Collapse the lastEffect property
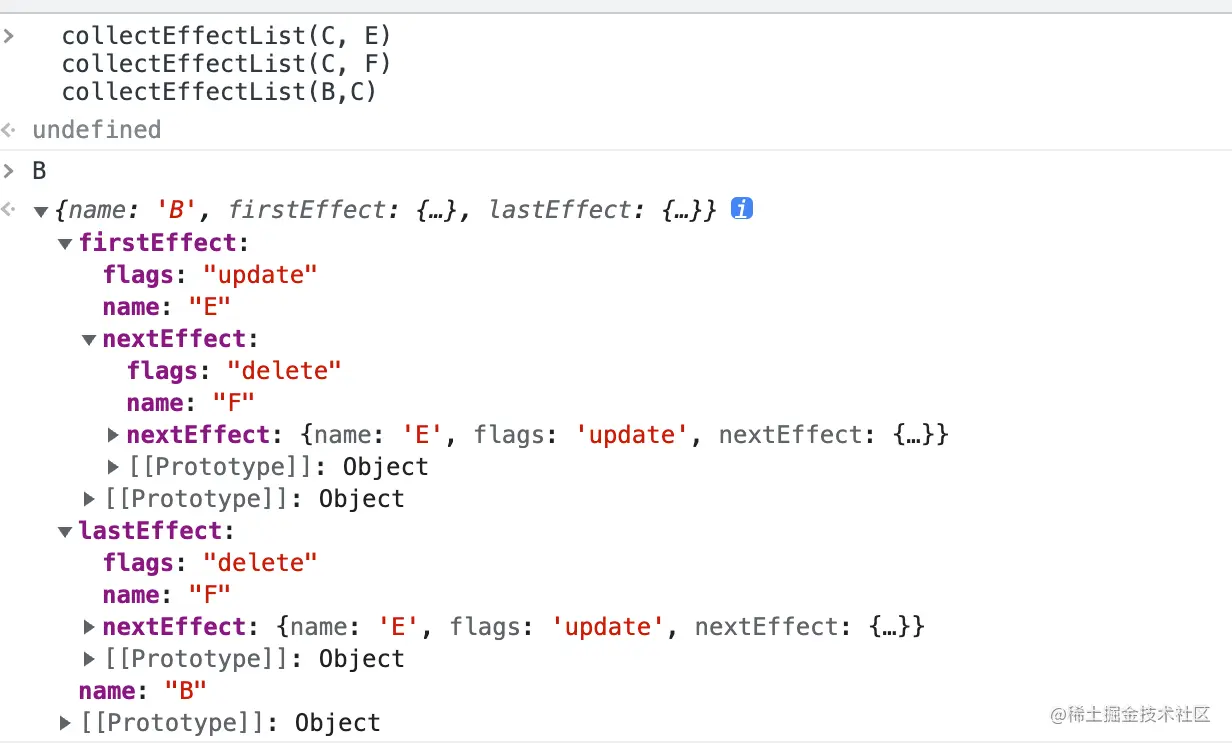Viewport: 1232px width, 746px height. [65, 531]
